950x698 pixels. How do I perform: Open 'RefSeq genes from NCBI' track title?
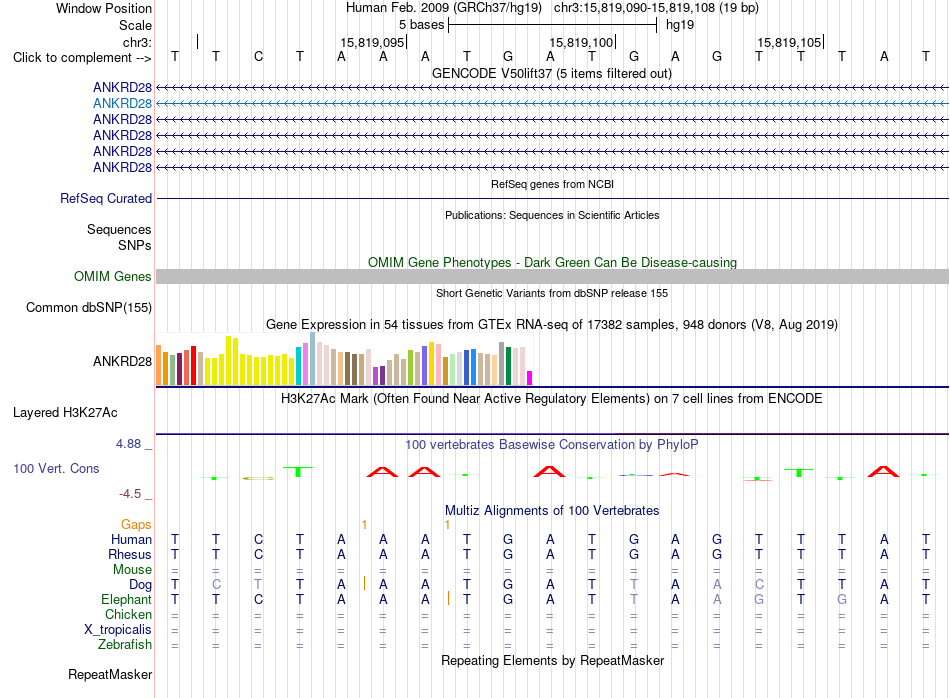pyautogui.click(x=552, y=184)
